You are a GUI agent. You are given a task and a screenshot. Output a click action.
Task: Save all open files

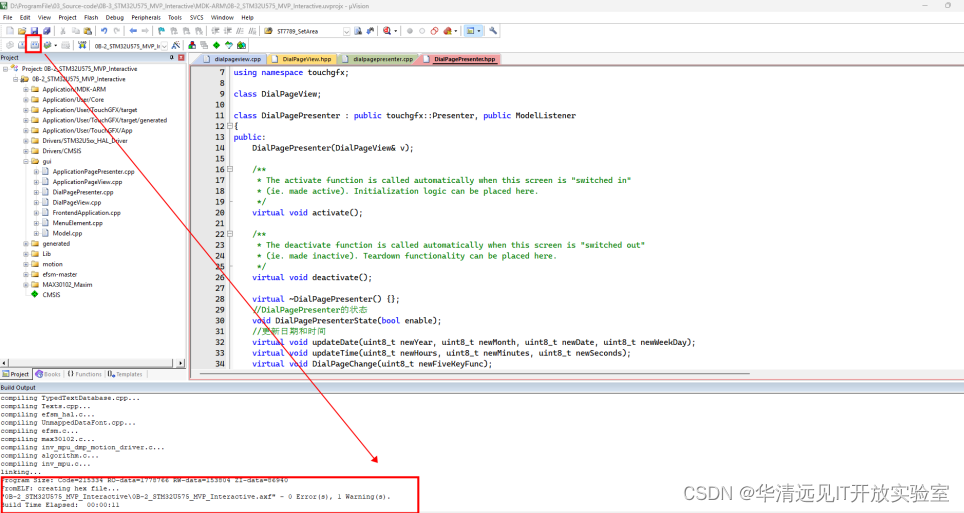[46, 31]
